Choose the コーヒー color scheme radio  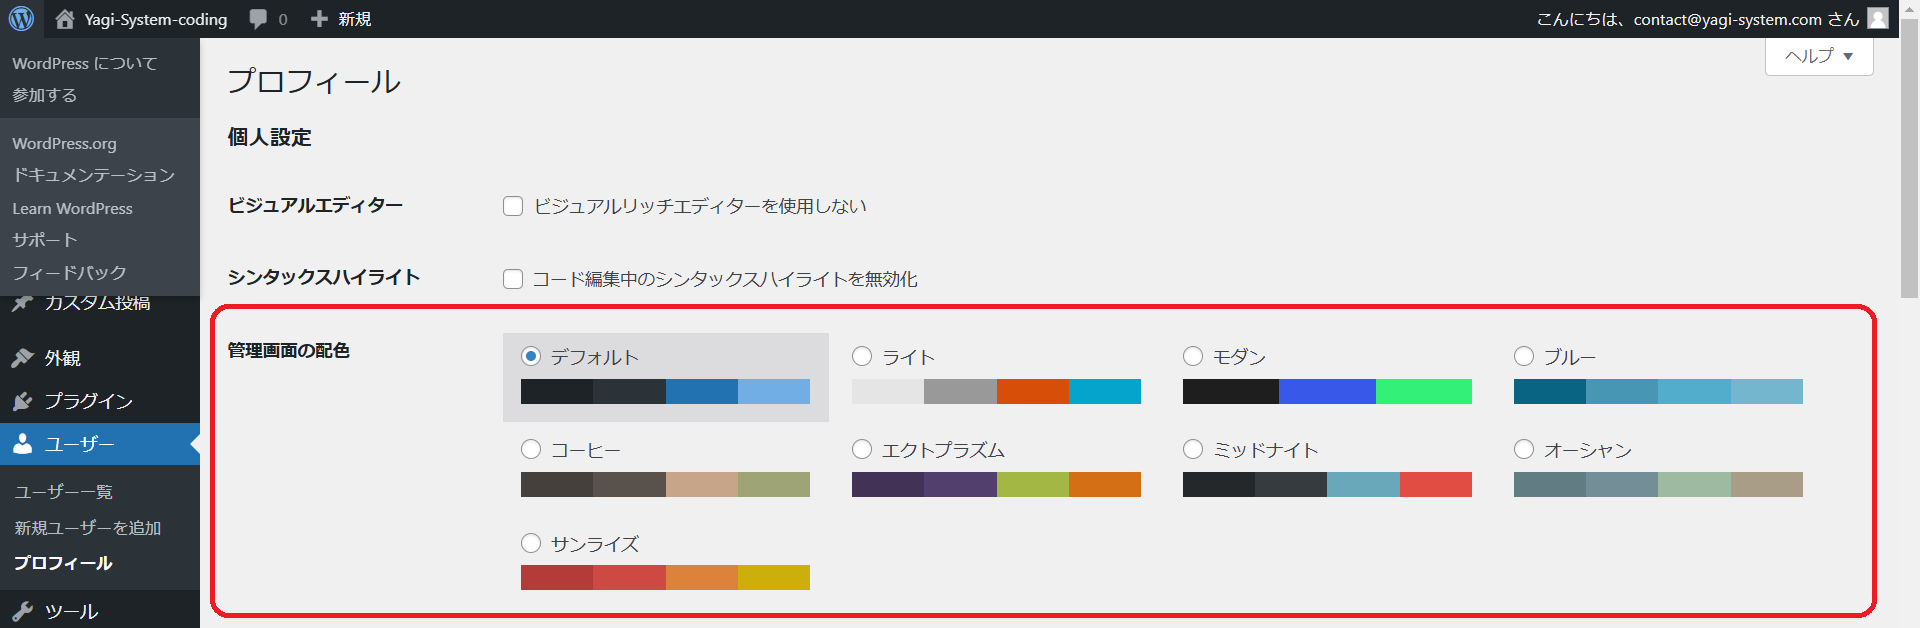[x=531, y=450]
